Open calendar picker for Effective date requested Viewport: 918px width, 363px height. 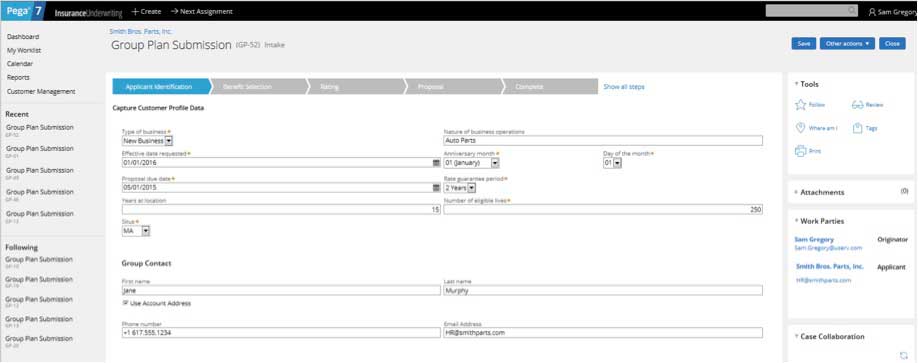point(436,163)
